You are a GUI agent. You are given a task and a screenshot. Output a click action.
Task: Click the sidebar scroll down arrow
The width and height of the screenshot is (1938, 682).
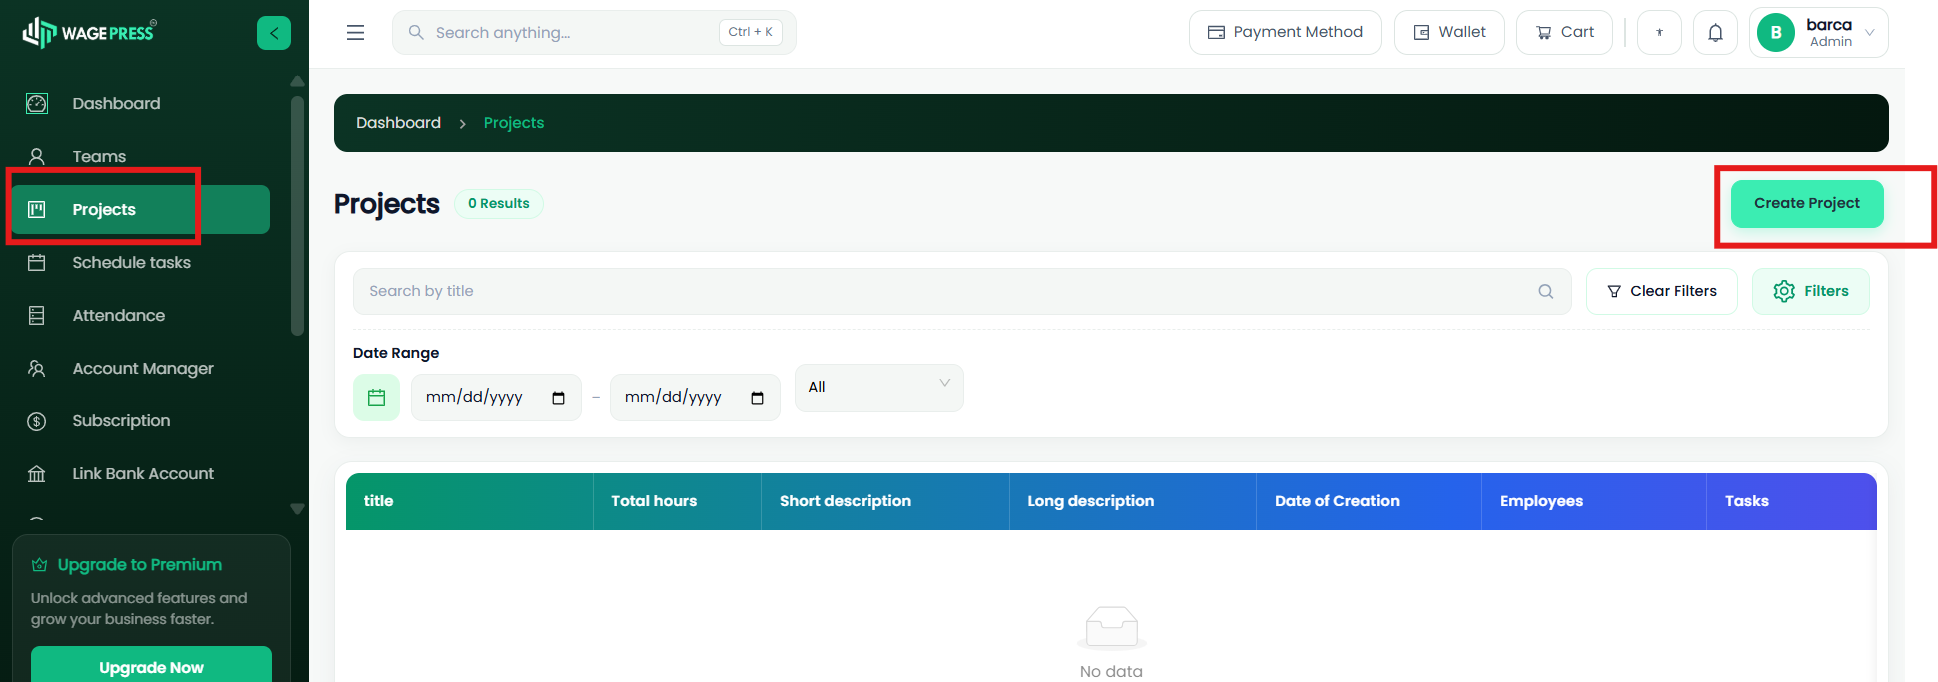coord(297,509)
